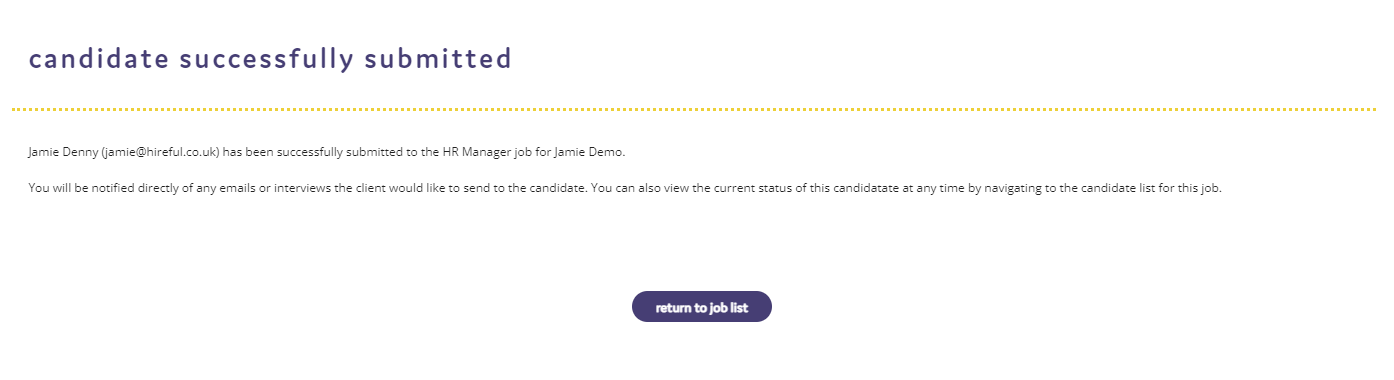Click the word candidate in the heading
Viewport: 1394px width, 380px height.
99,59
